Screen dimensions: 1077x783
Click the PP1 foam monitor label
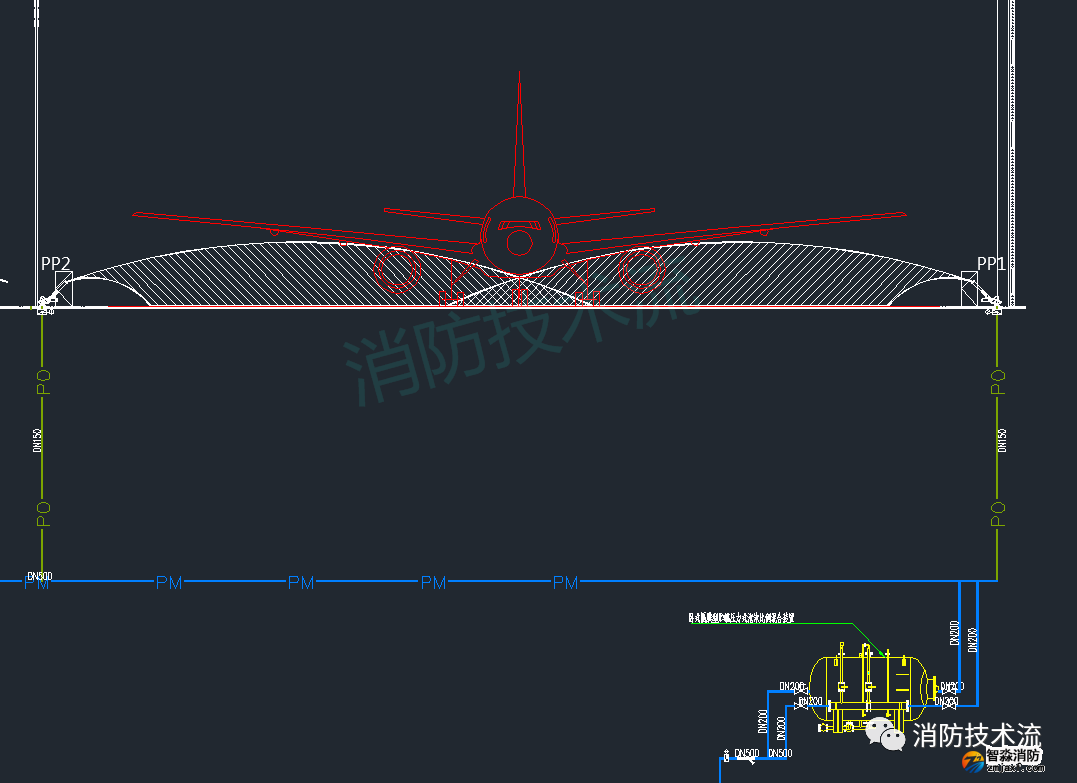[990, 264]
